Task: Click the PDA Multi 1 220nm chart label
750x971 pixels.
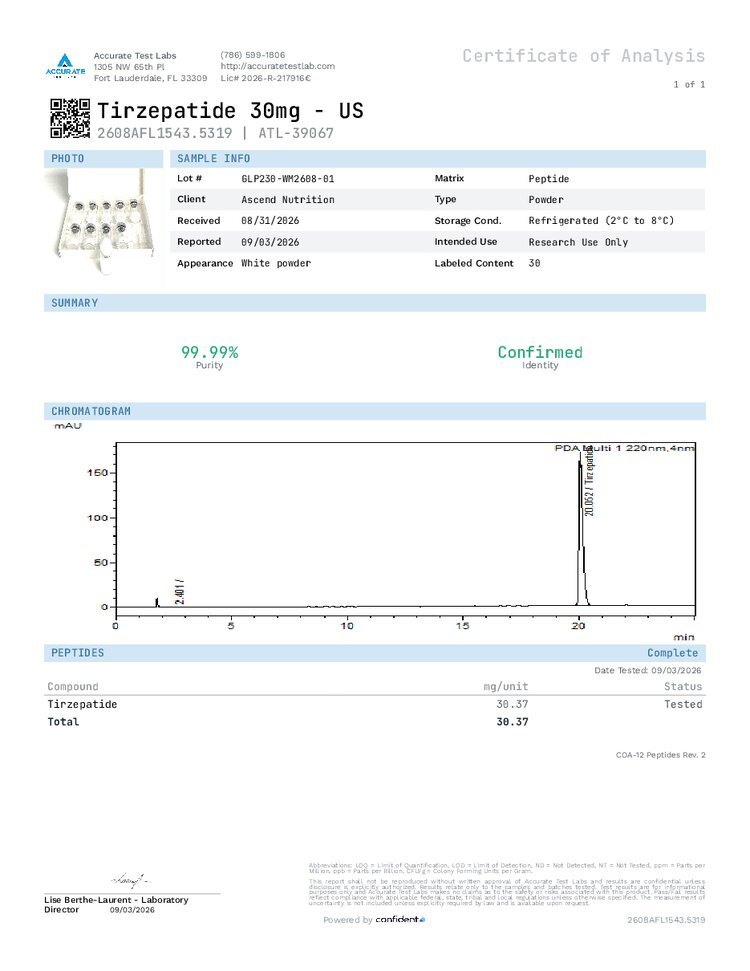Action: [x=624, y=448]
